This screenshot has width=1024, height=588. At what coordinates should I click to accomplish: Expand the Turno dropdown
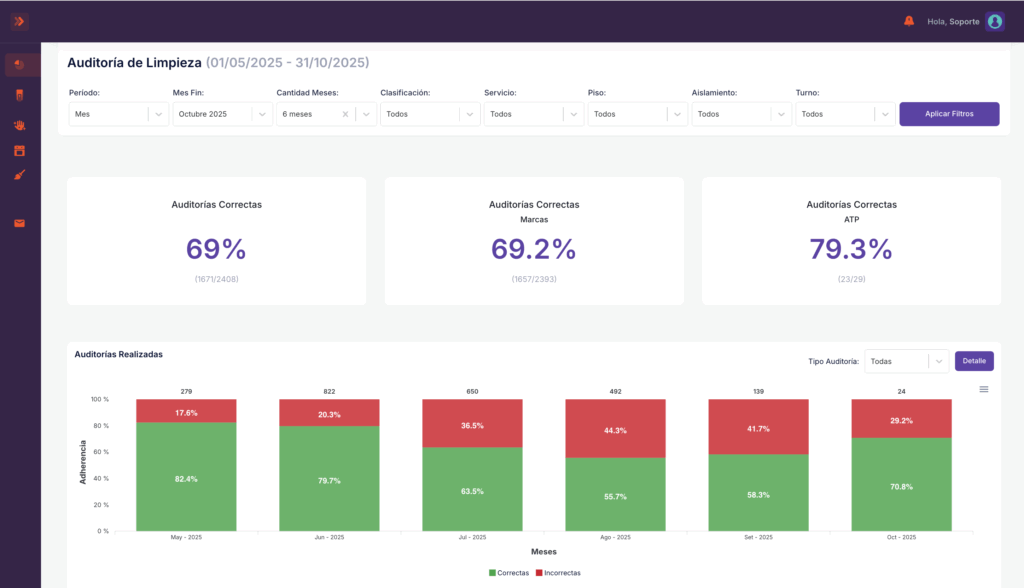coord(845,114)
